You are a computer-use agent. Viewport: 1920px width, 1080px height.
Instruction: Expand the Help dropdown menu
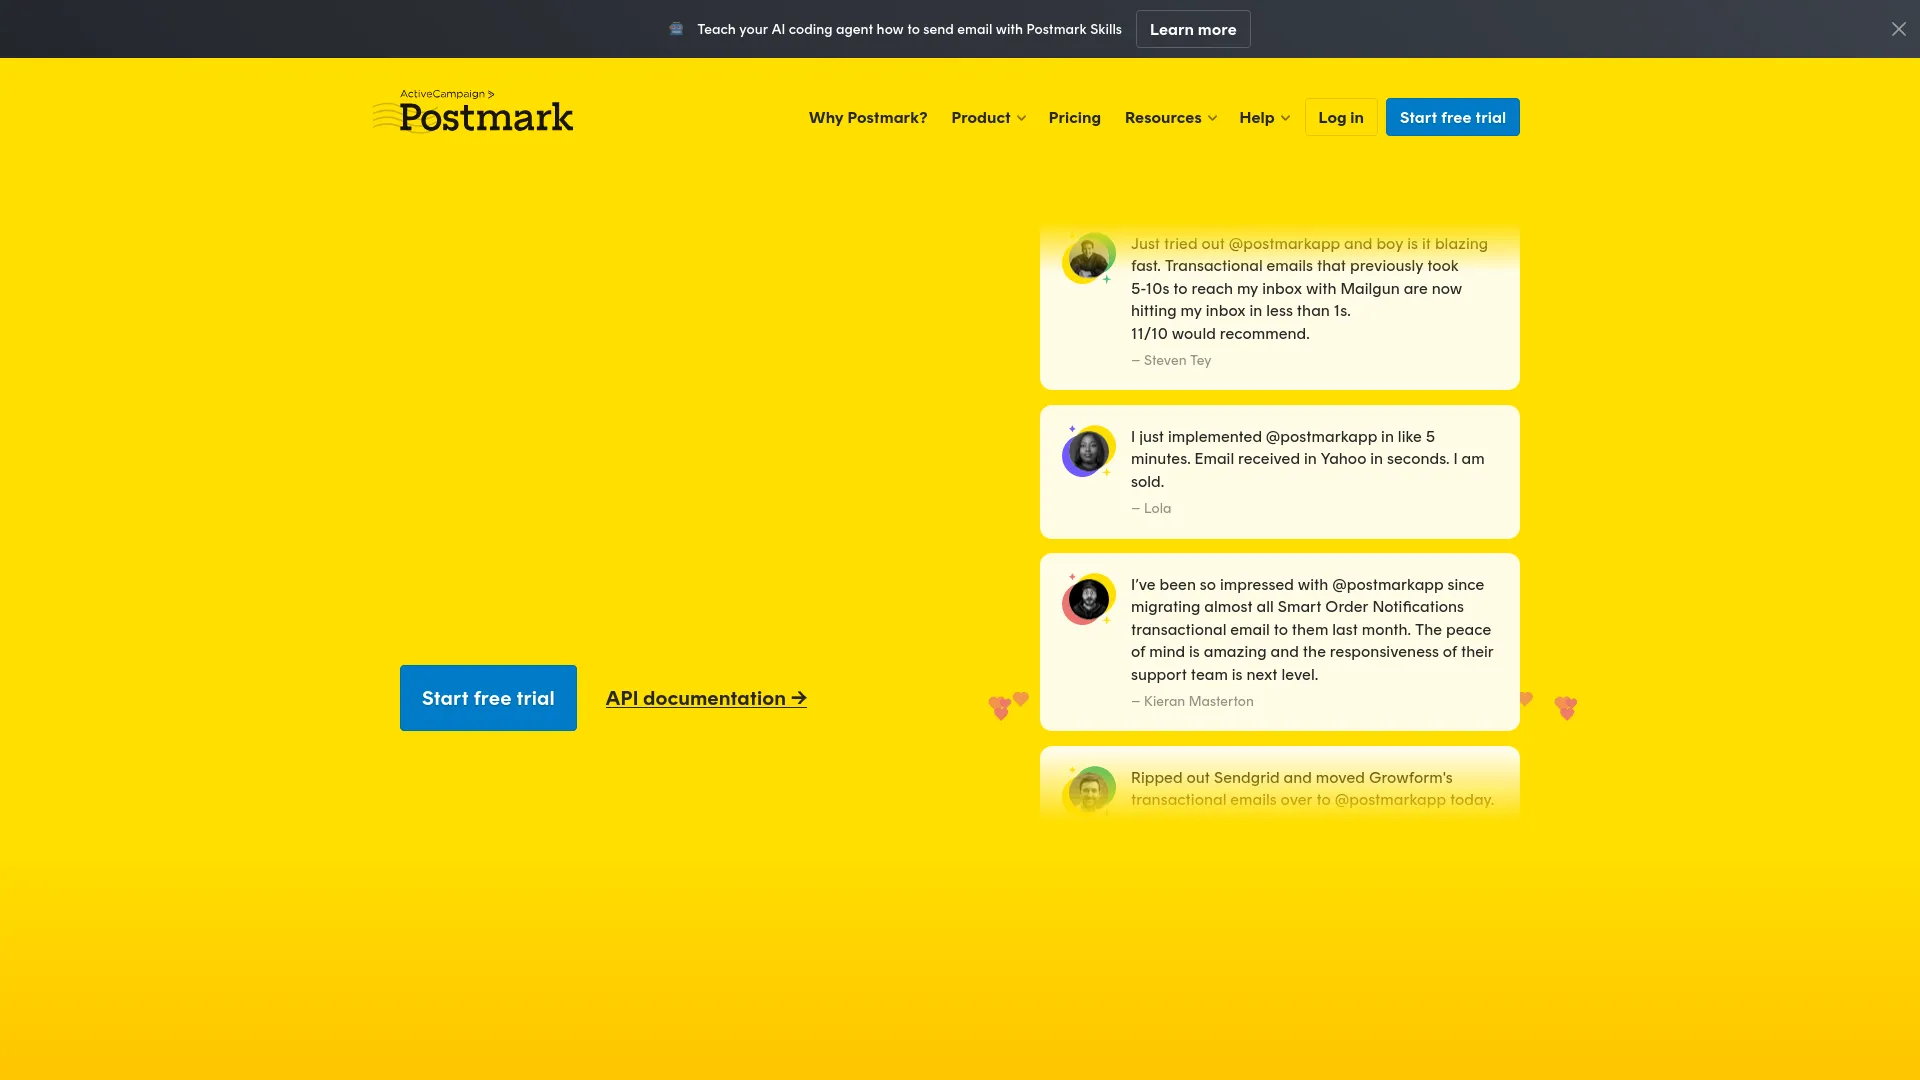1264,118
